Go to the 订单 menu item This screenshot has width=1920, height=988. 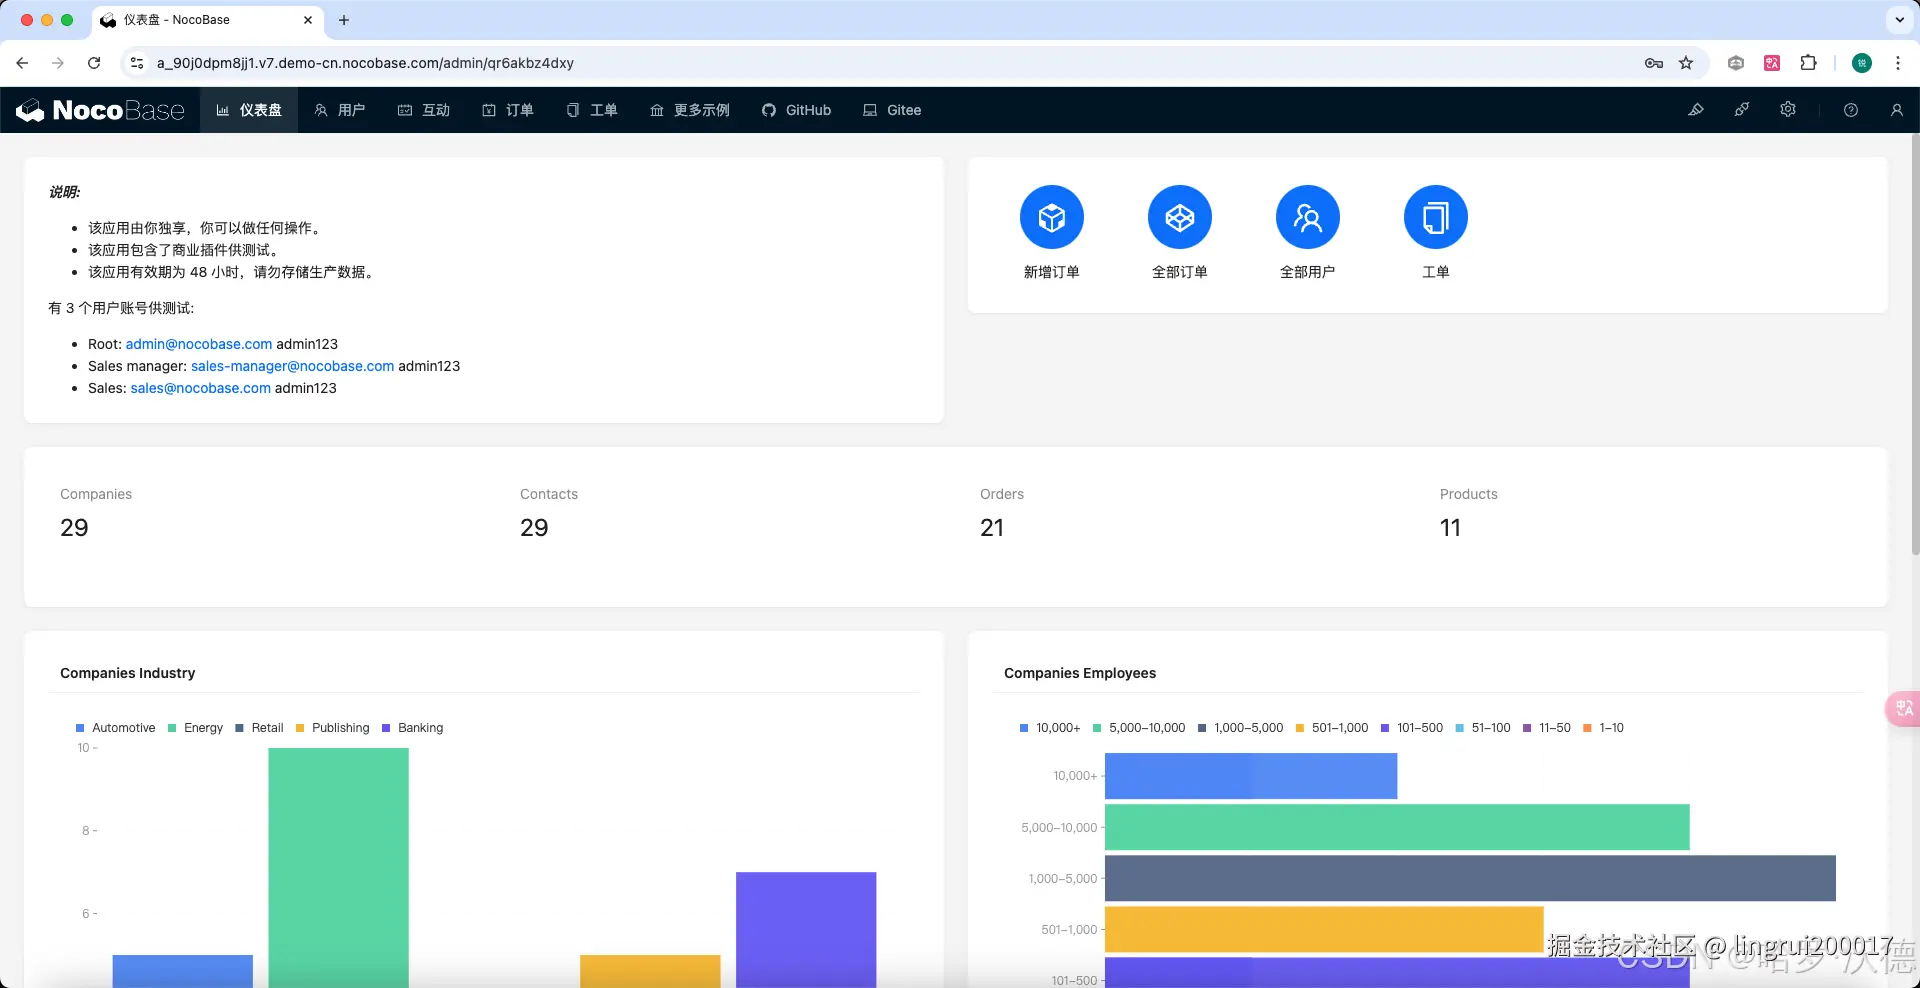(508, 110)
